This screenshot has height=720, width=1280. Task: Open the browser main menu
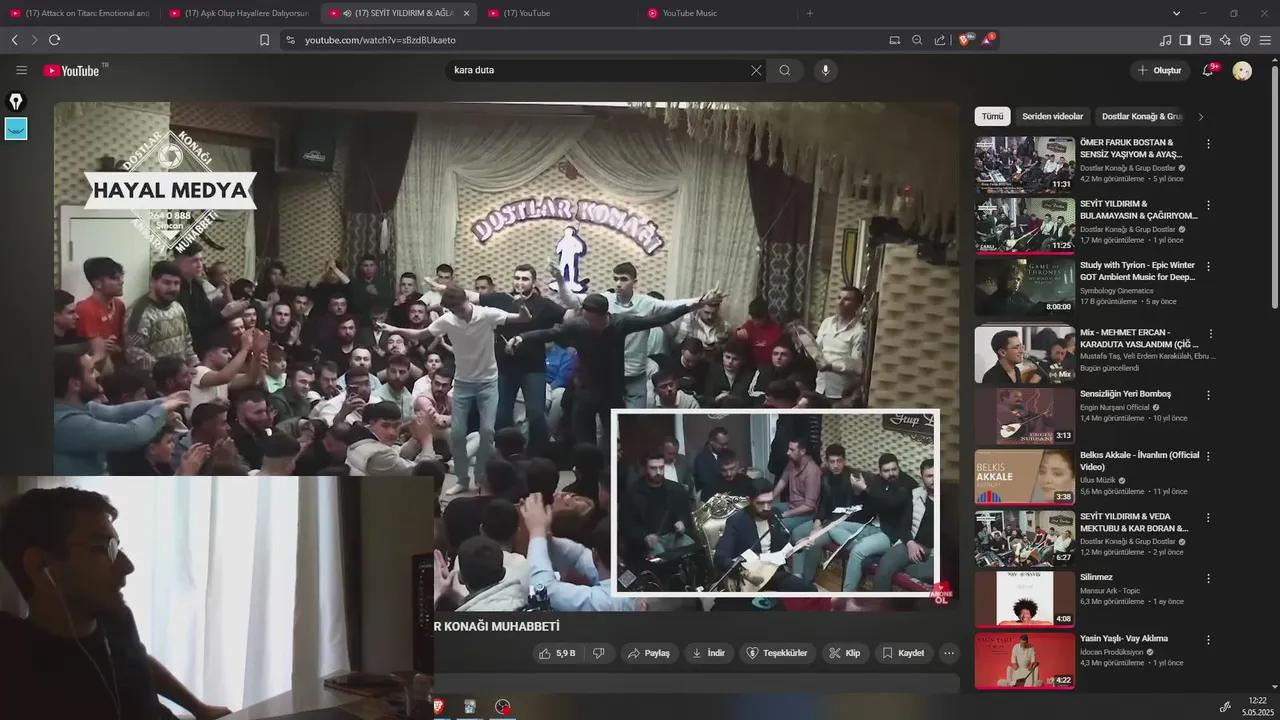[x=1265, y=40]
